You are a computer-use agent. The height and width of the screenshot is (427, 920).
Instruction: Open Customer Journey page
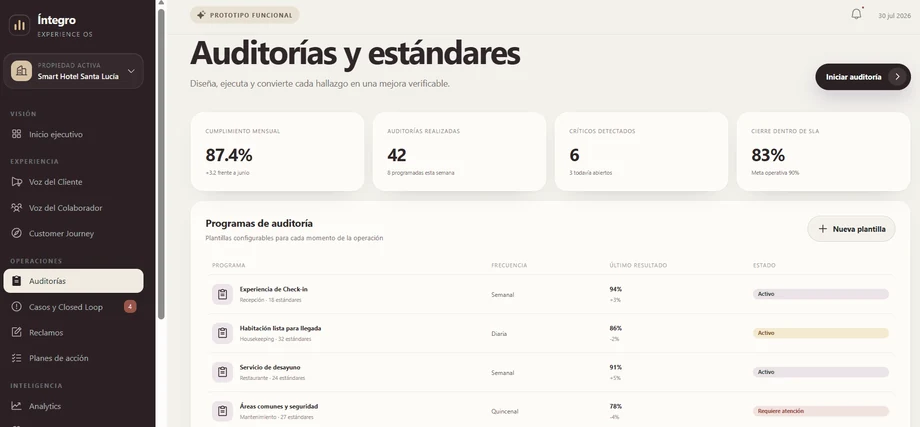[x=73, y=233]
